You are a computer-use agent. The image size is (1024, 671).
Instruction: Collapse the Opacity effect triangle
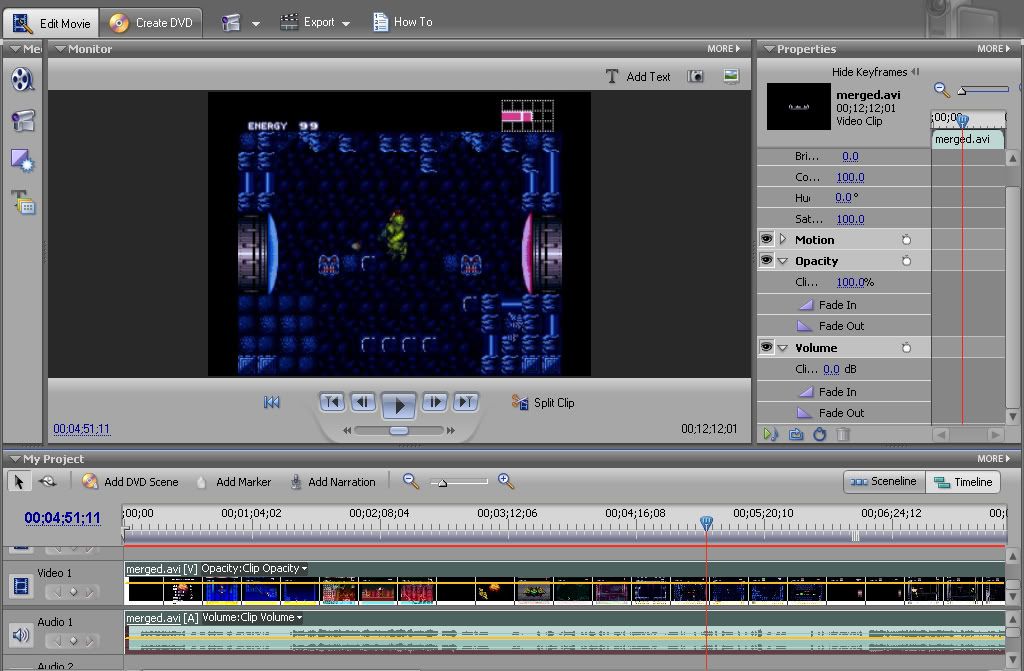(782, 261)
